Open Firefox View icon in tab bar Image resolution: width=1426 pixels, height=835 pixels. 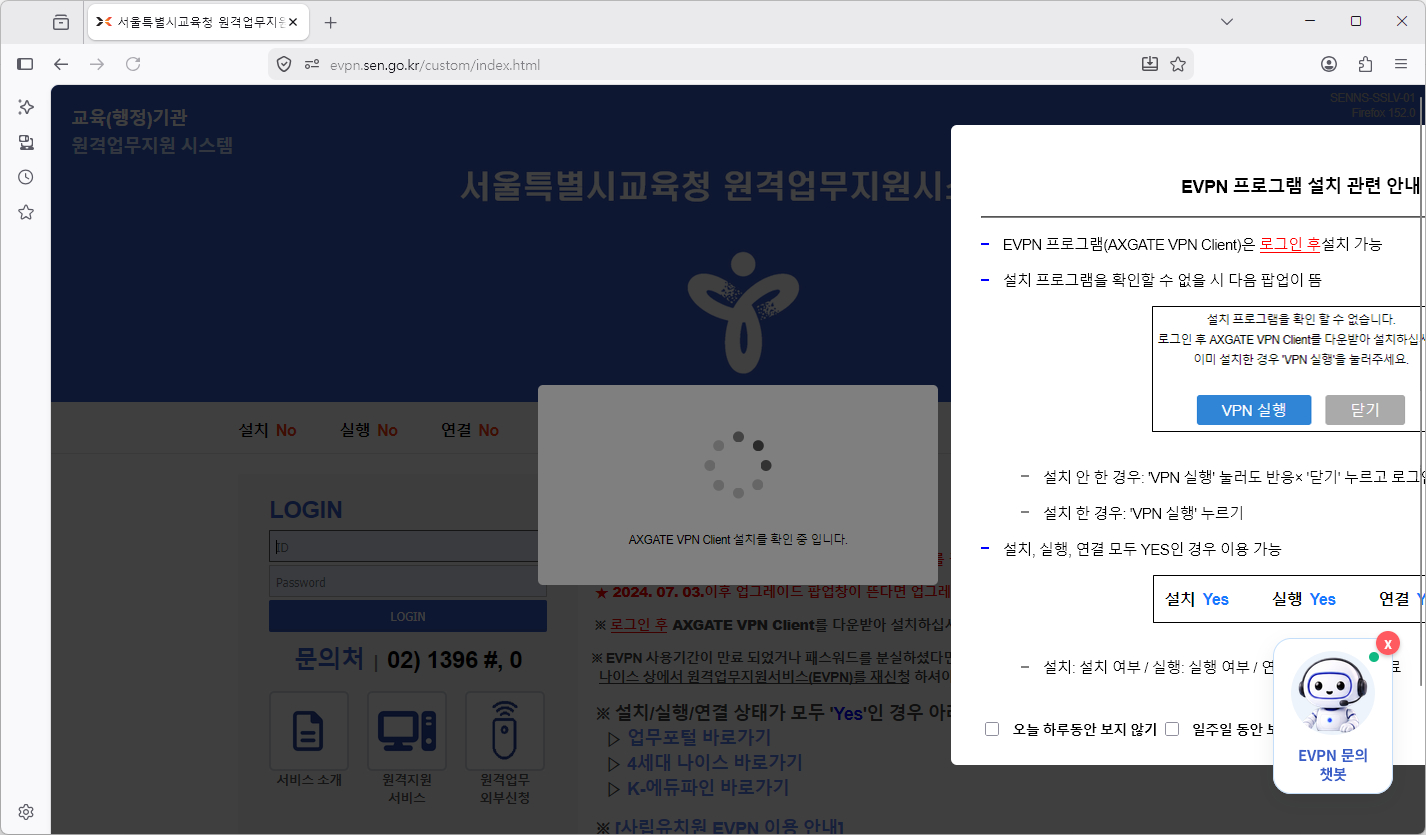click(61, 22)
